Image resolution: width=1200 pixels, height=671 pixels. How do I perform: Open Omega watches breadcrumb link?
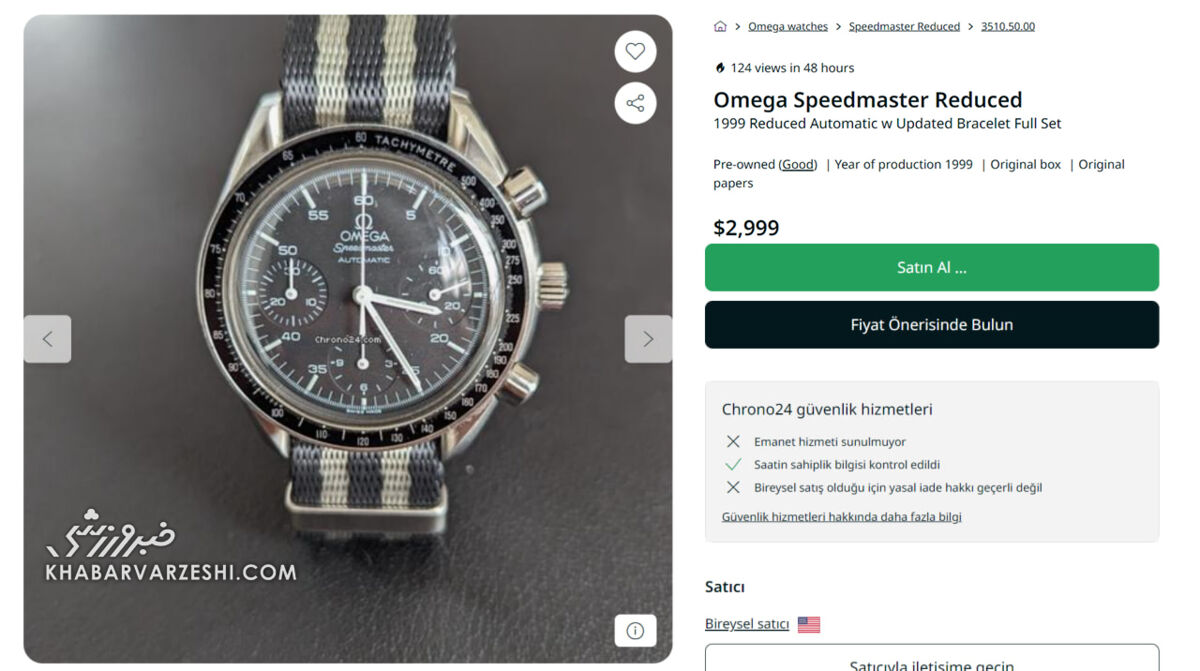point(788,27)
